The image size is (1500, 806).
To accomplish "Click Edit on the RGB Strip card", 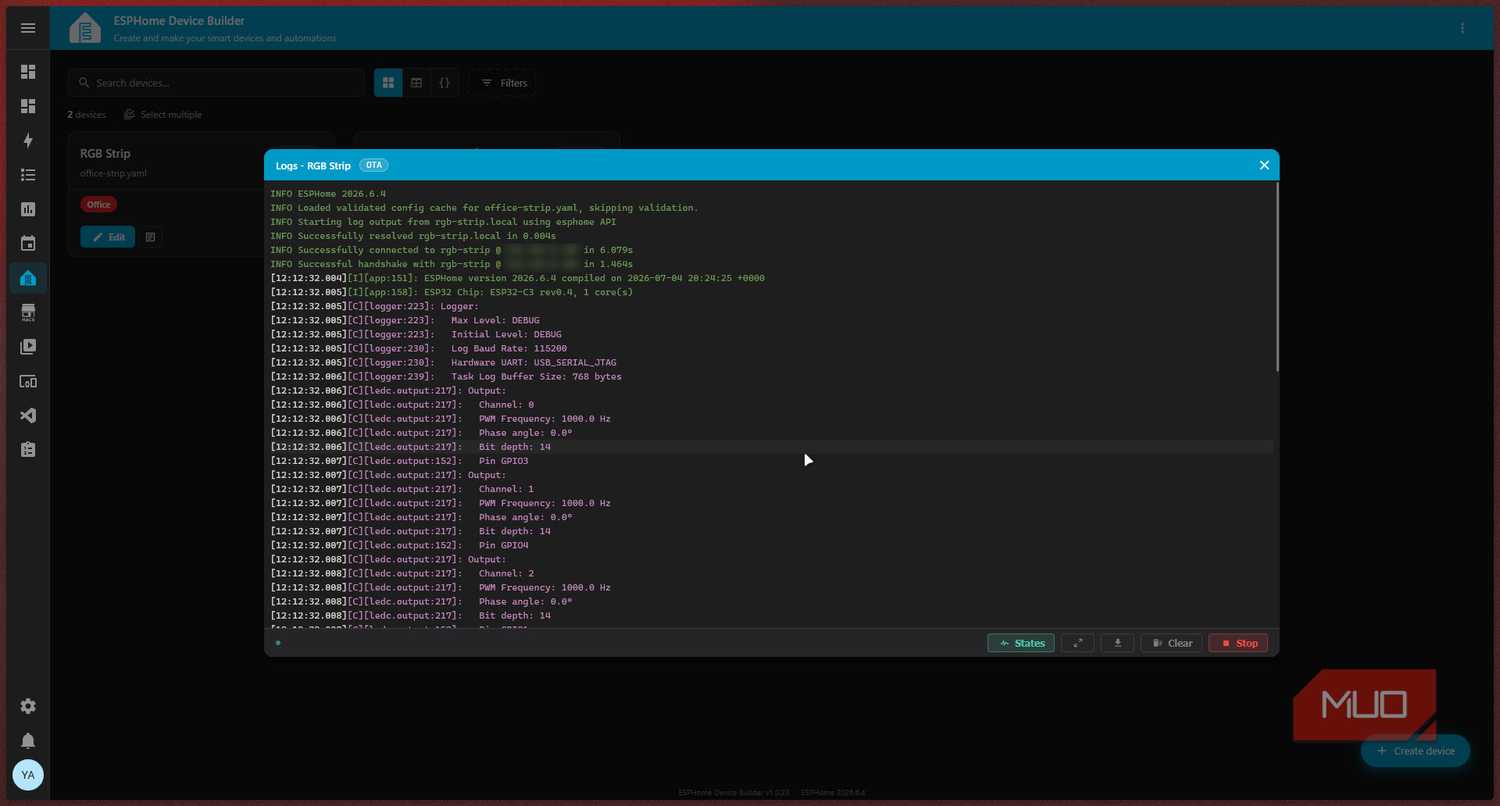I will [107, 237].
